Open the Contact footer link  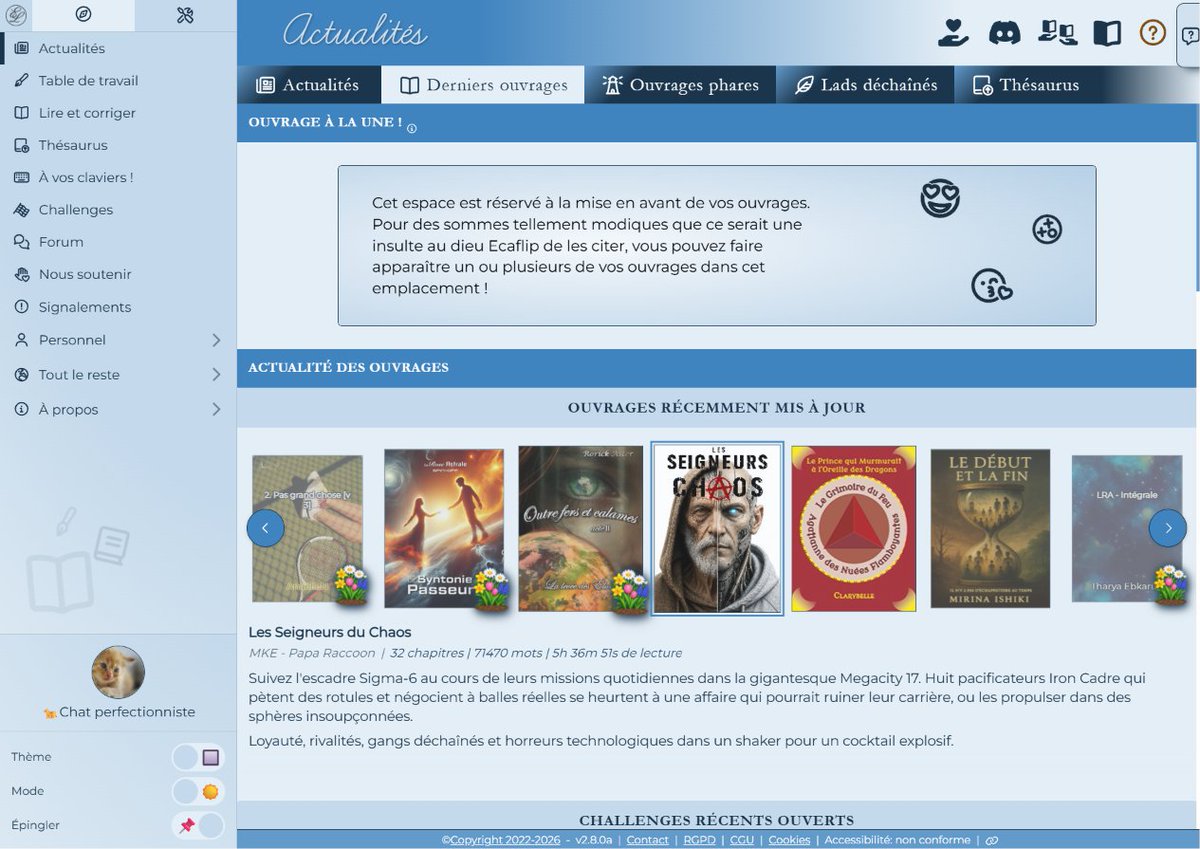pyautogui.click(x=648, y=840)
